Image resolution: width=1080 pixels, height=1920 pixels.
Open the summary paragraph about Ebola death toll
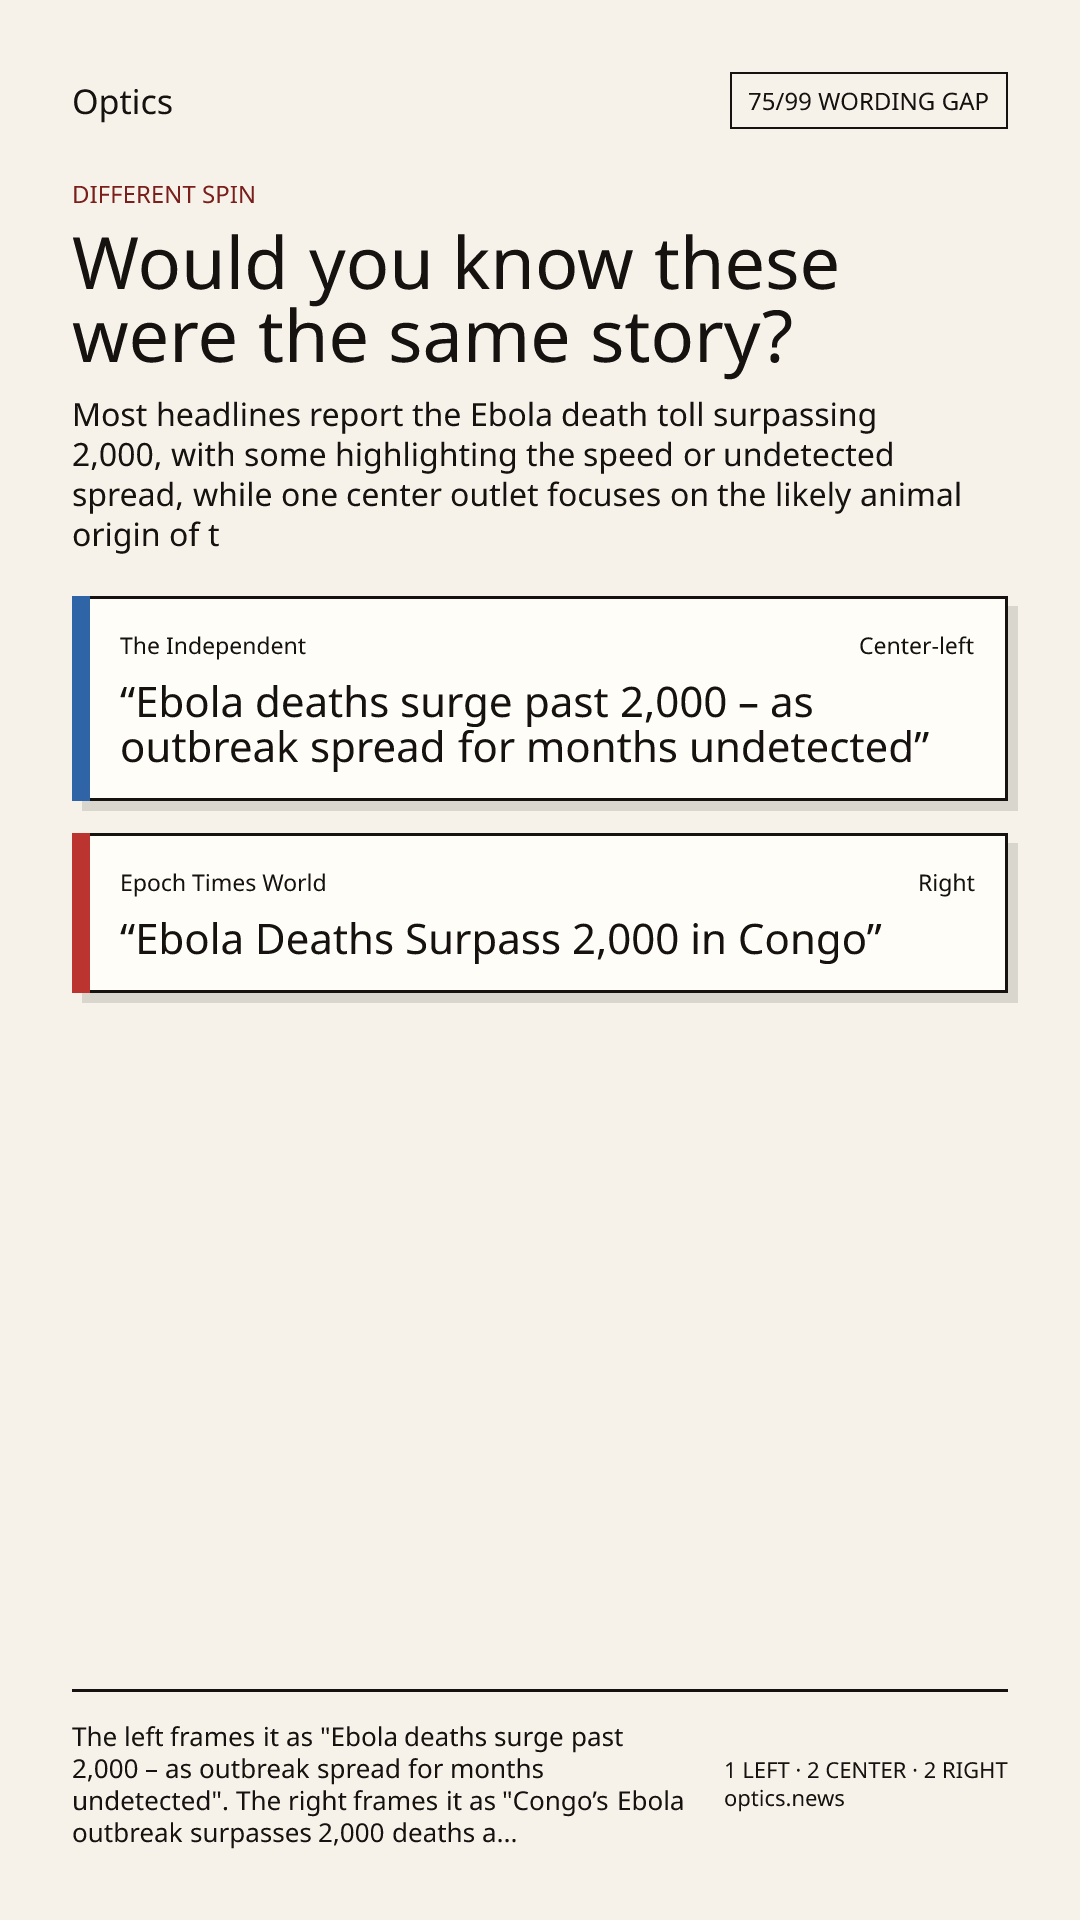click(x=517, y=475)
